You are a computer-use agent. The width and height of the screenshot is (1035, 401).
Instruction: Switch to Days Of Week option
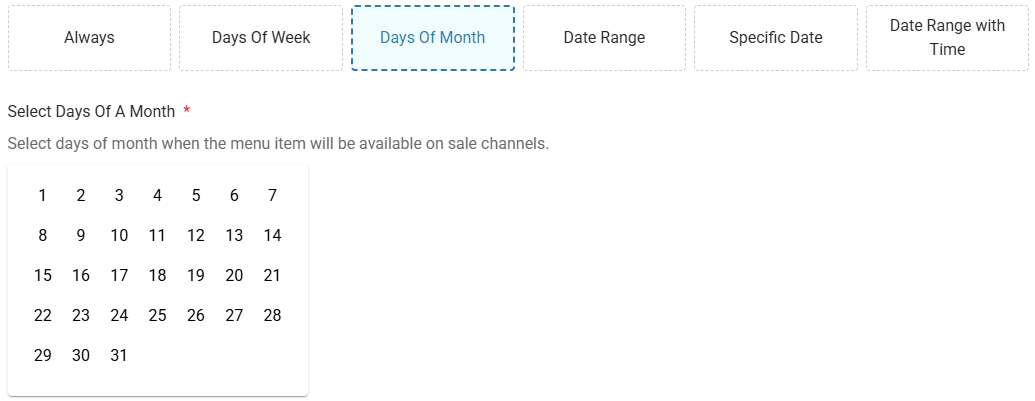point(261,38)
